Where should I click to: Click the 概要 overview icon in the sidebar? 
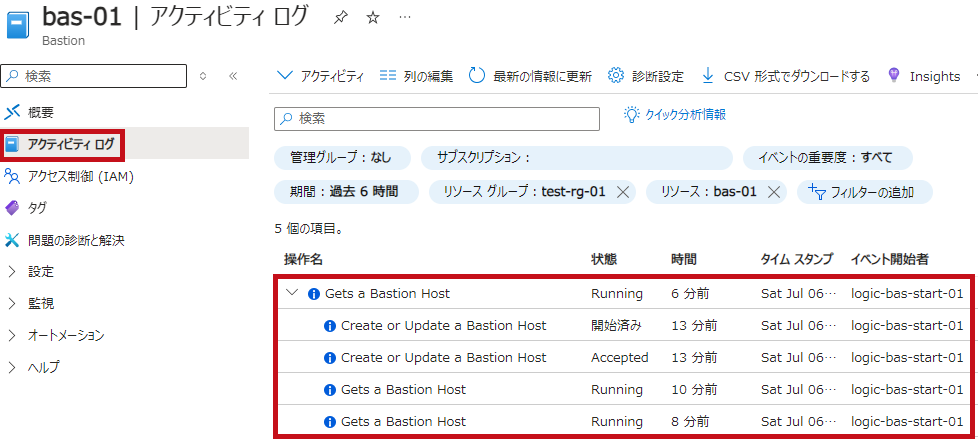point(12,112)
